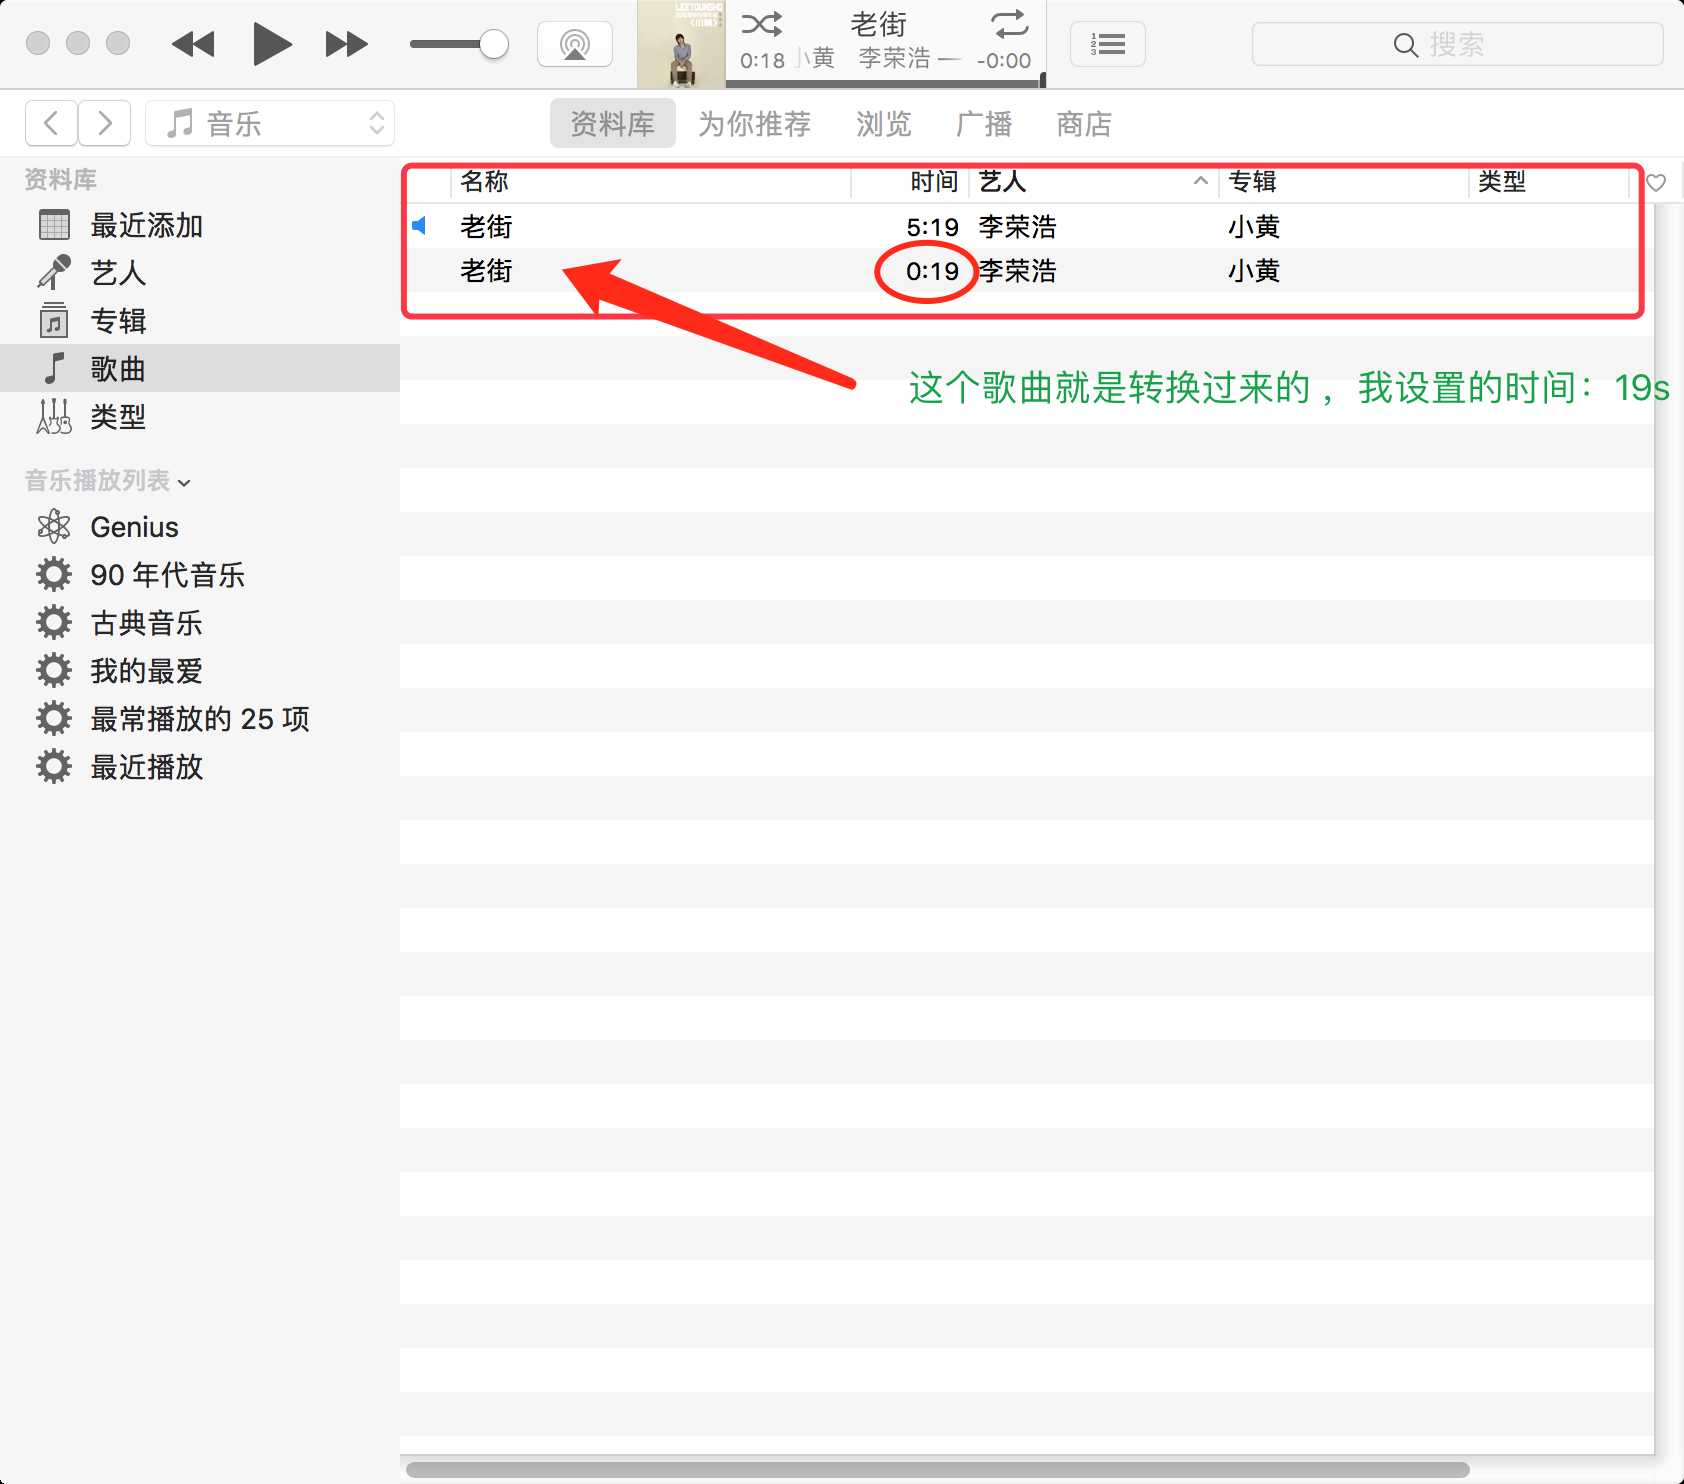Click the playback progress bar

[886, 83]
